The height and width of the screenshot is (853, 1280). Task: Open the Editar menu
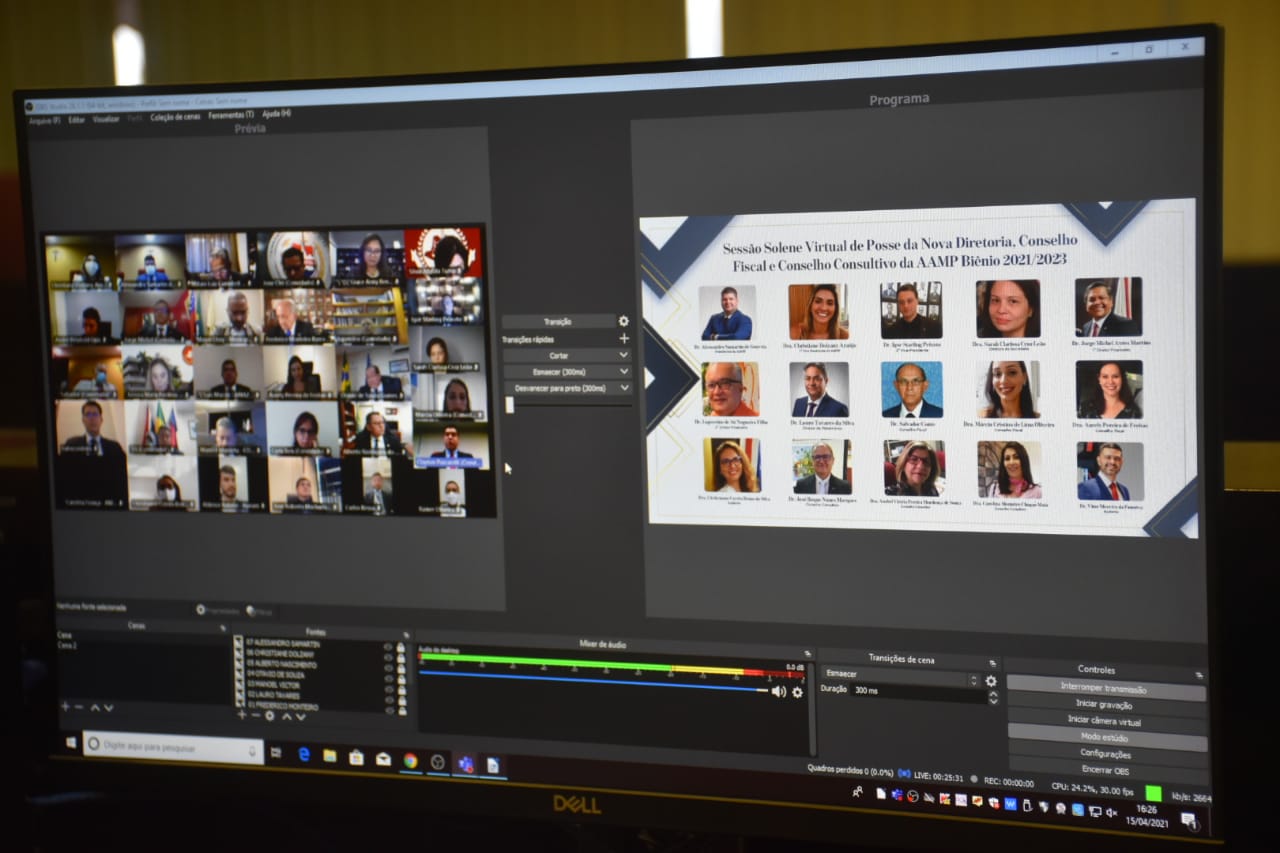tap(76, 119)
